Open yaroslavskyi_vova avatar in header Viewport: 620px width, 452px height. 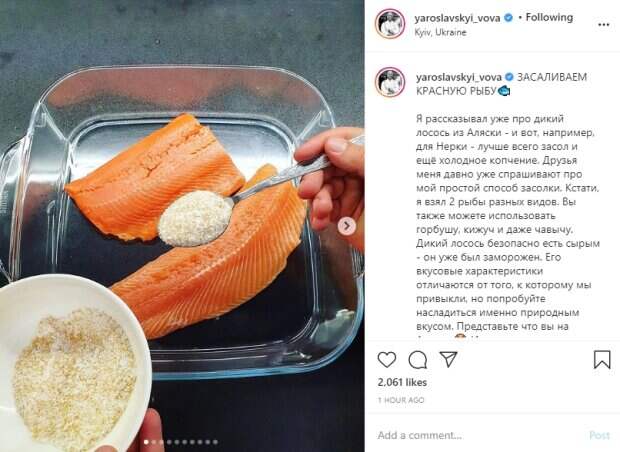tap(390, 24)
